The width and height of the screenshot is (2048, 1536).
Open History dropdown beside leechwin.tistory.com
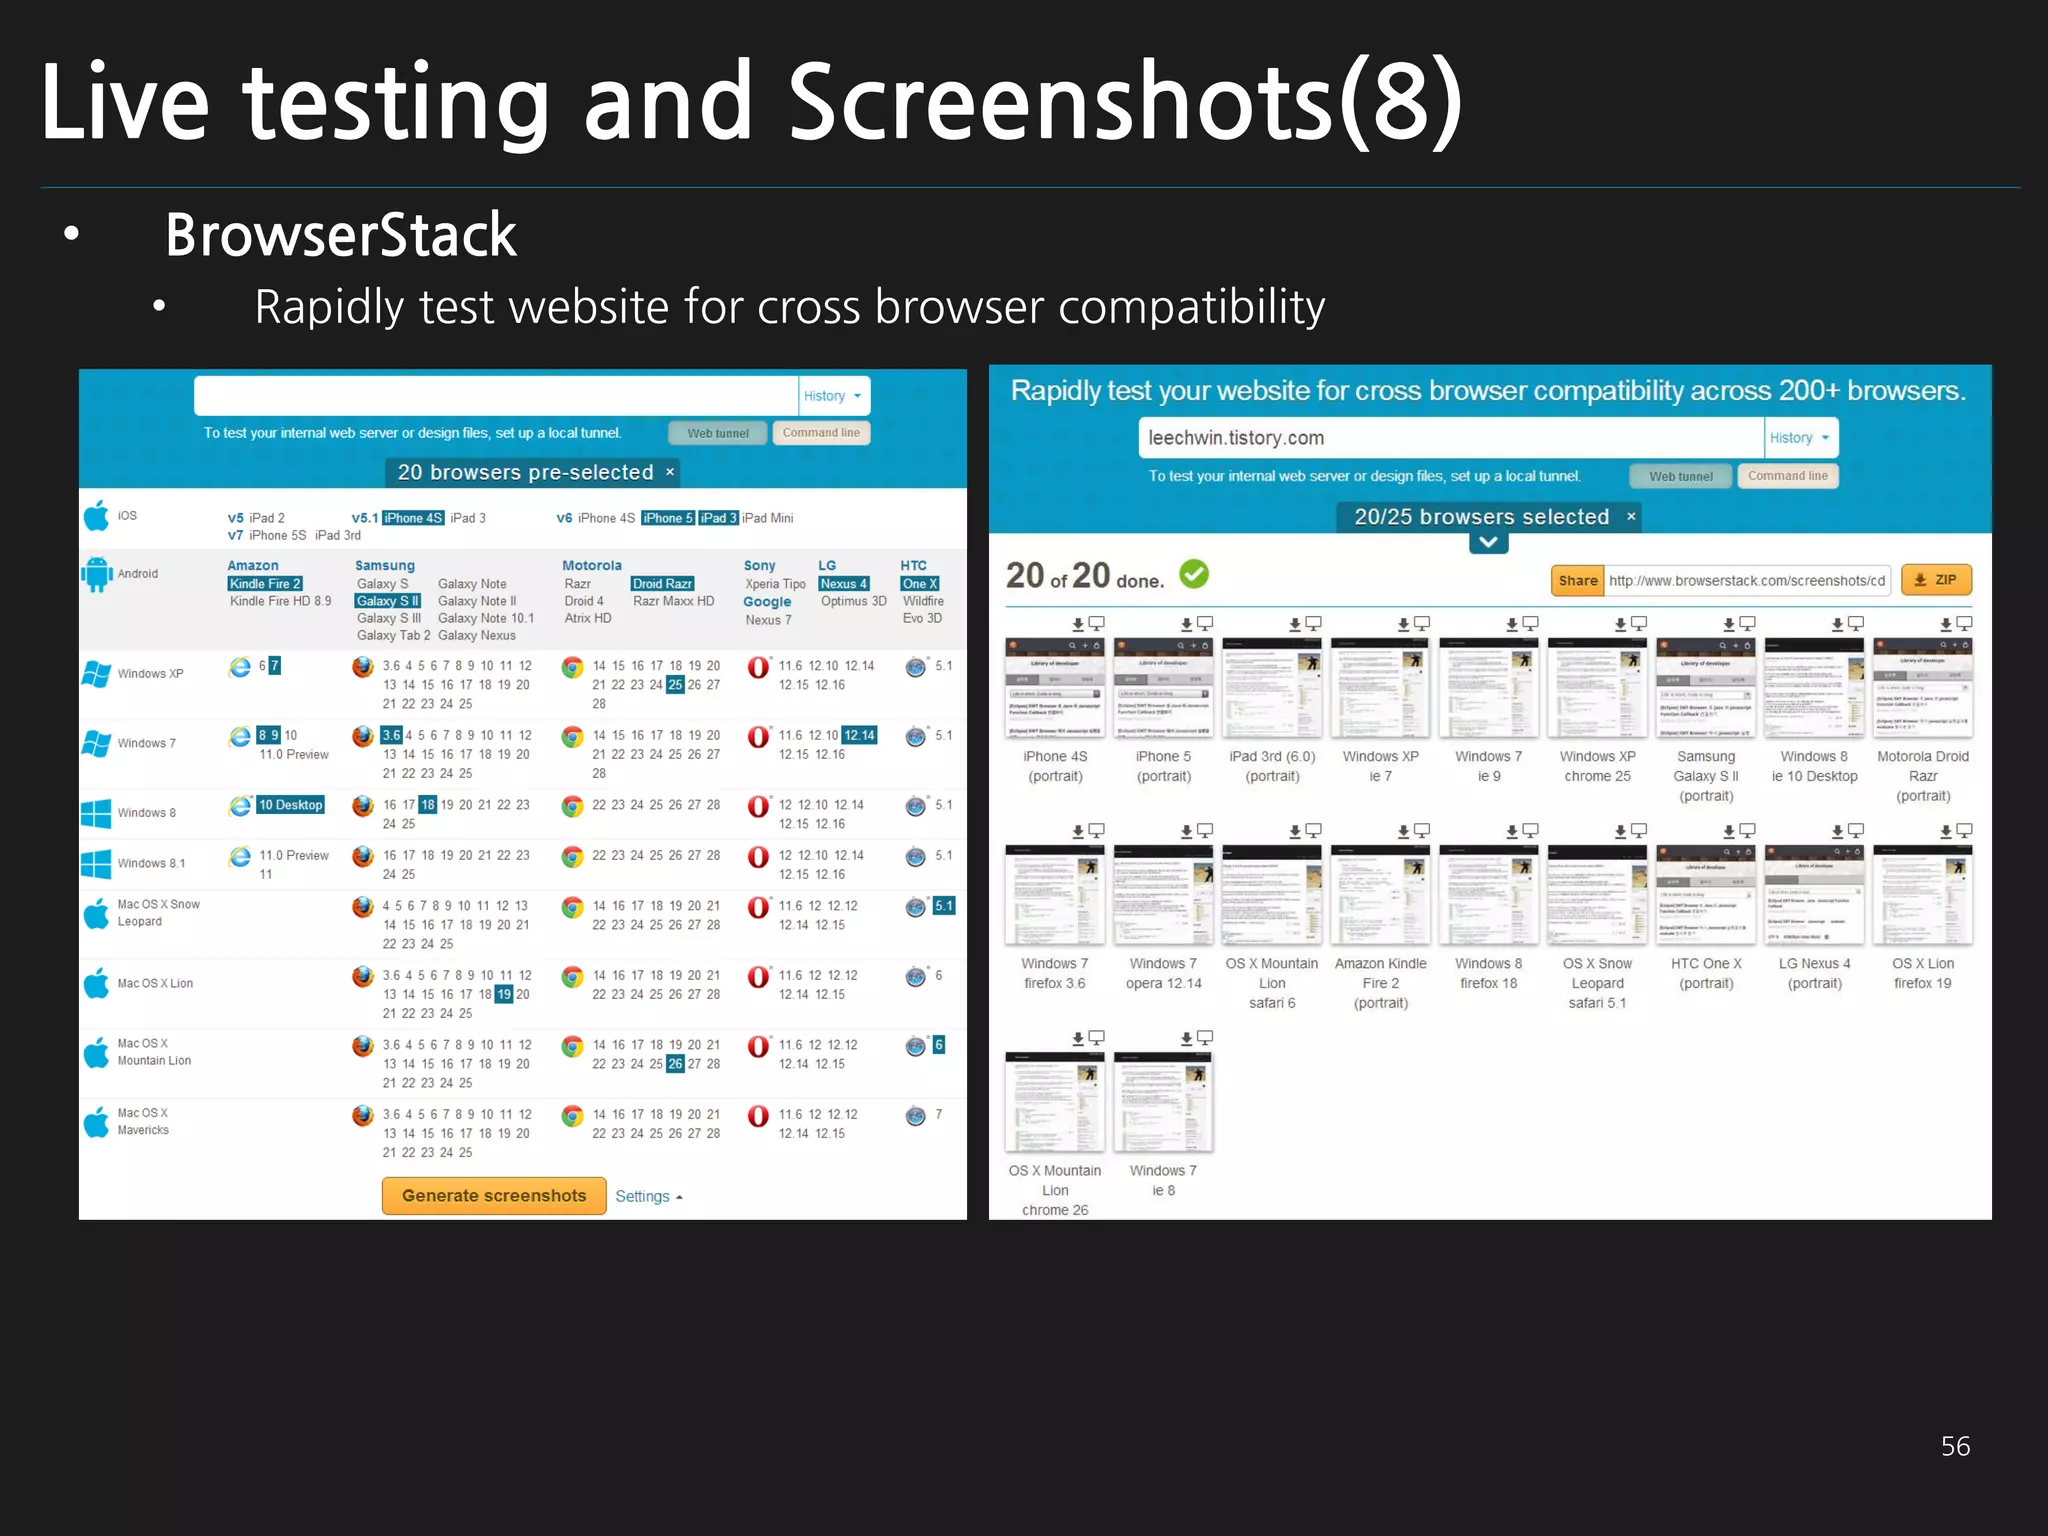coord(1800,438)
